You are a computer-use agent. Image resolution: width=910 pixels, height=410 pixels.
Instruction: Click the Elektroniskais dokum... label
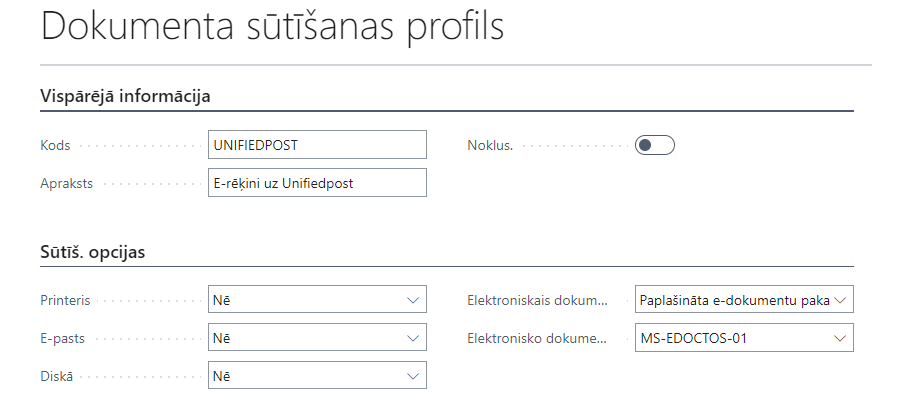tap(537, 299)
